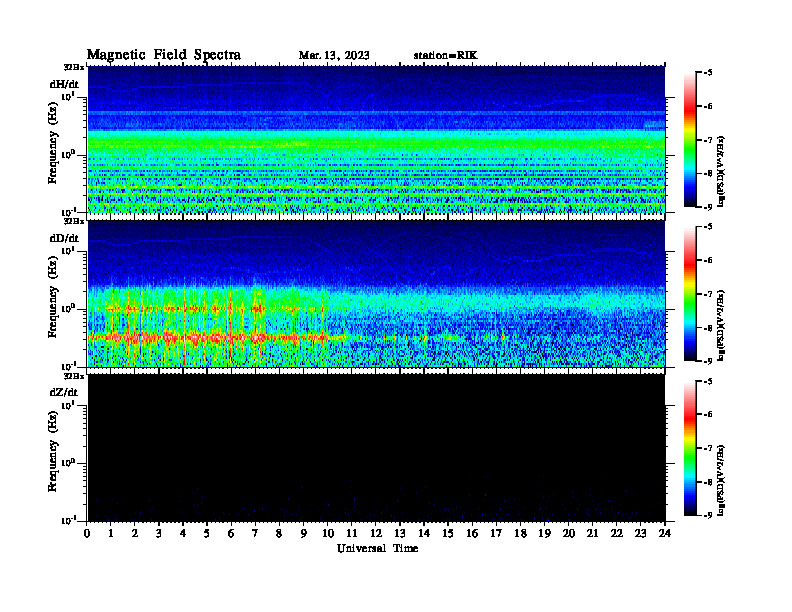The width and height of the screenshot is (792, 612).
Task: Click the 10^0 frequency tick of dH/dt panel
Action: (x=68, y=154)
